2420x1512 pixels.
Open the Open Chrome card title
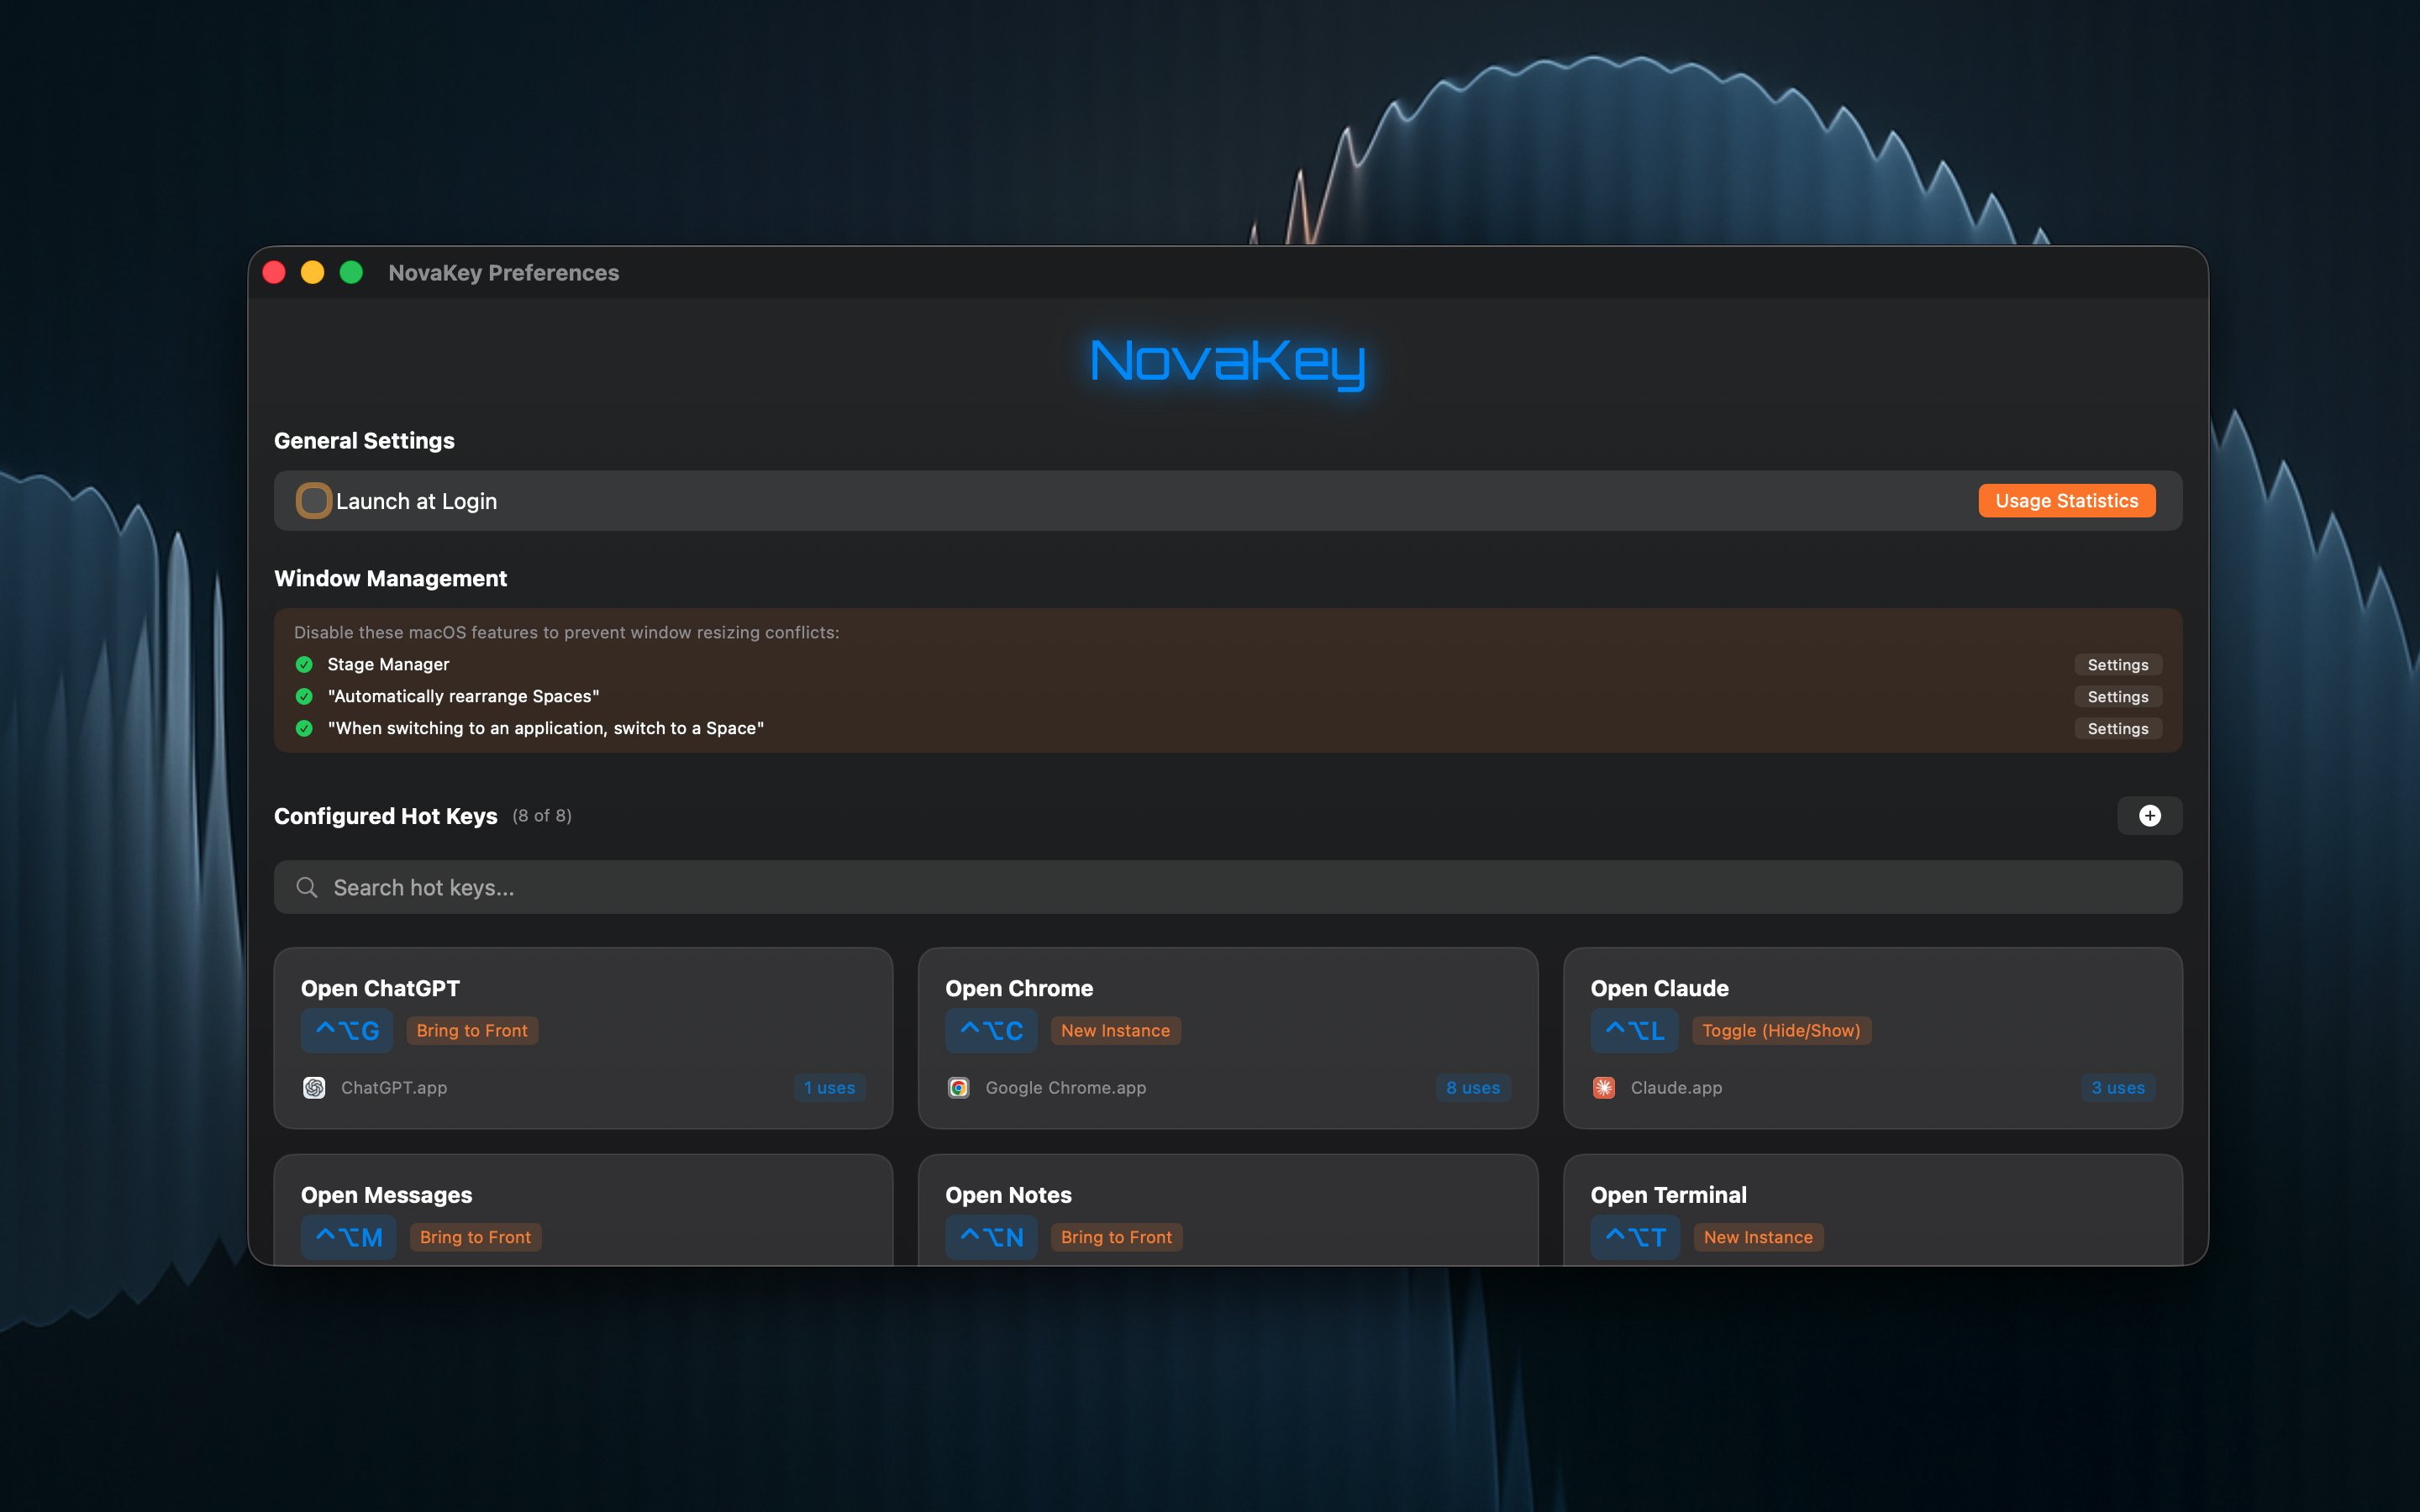pos(1019,988)
